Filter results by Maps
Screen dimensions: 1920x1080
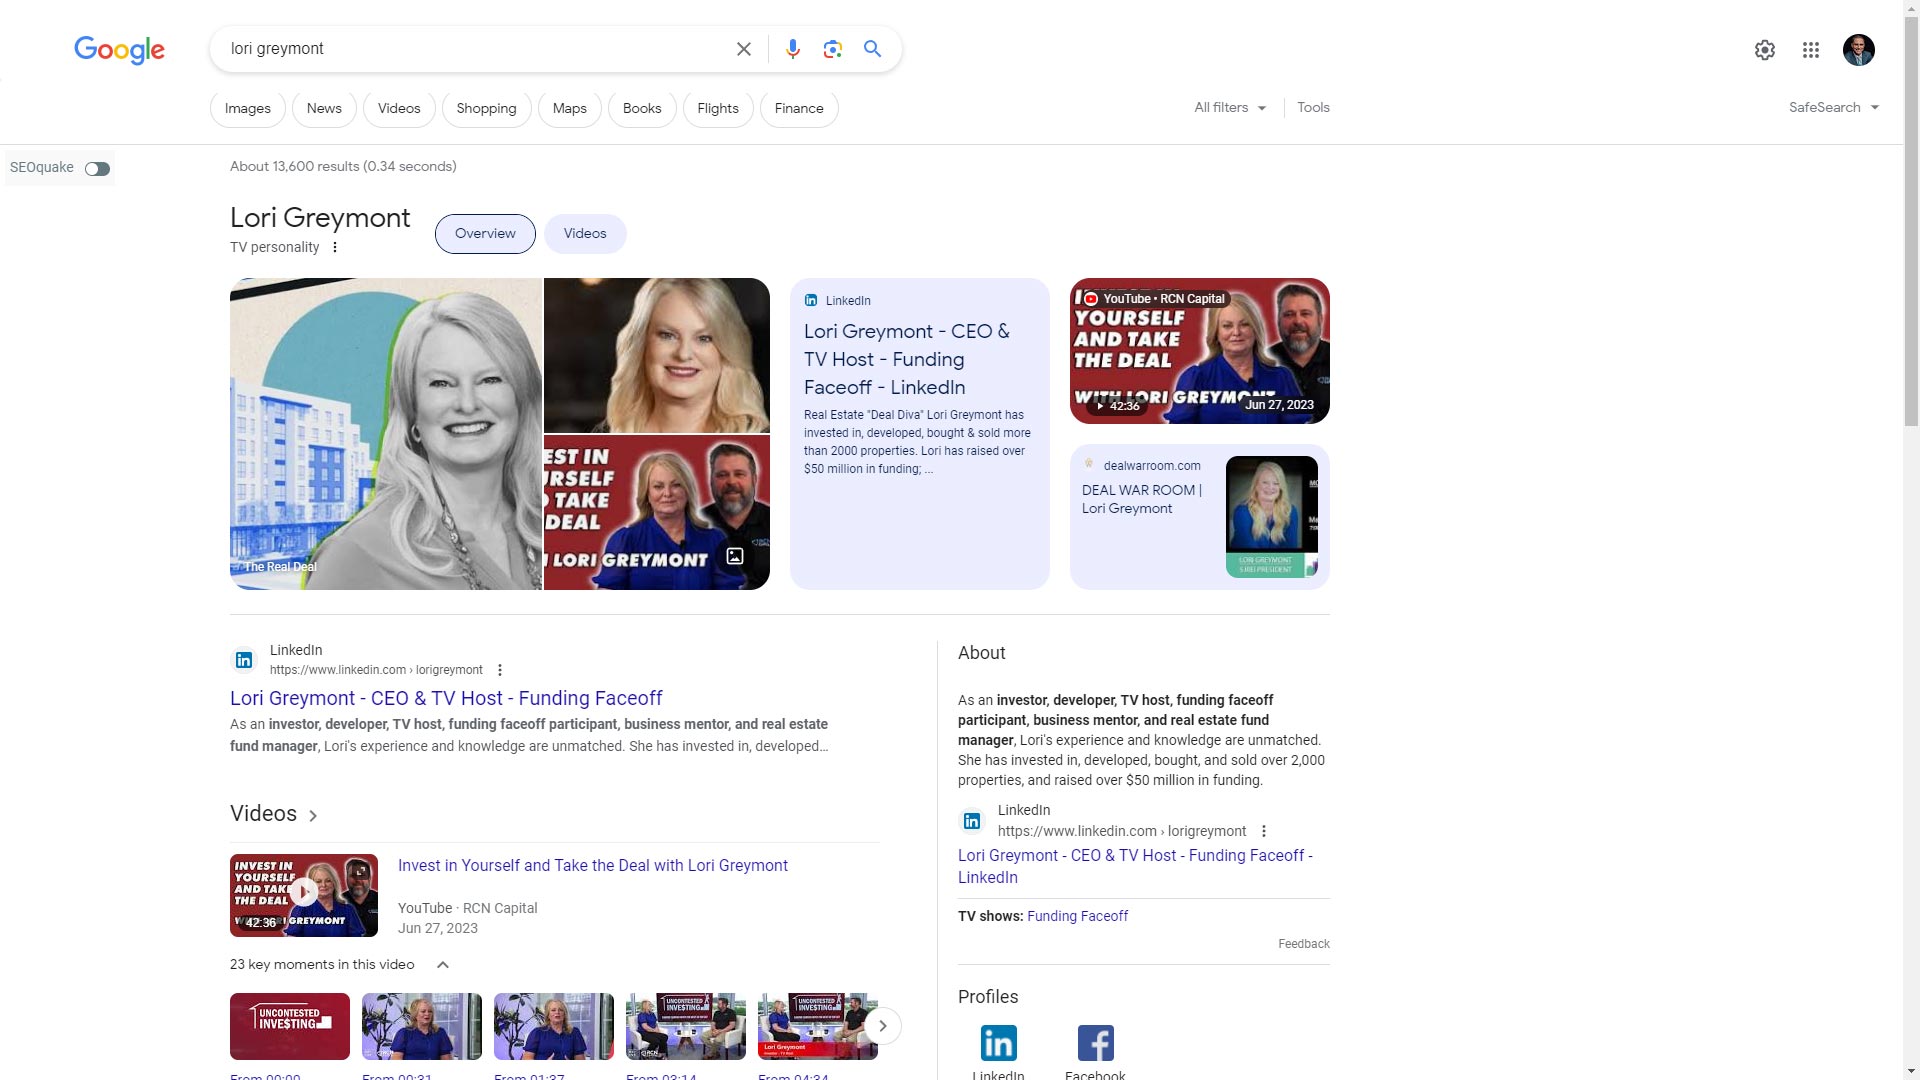[570, 109]
